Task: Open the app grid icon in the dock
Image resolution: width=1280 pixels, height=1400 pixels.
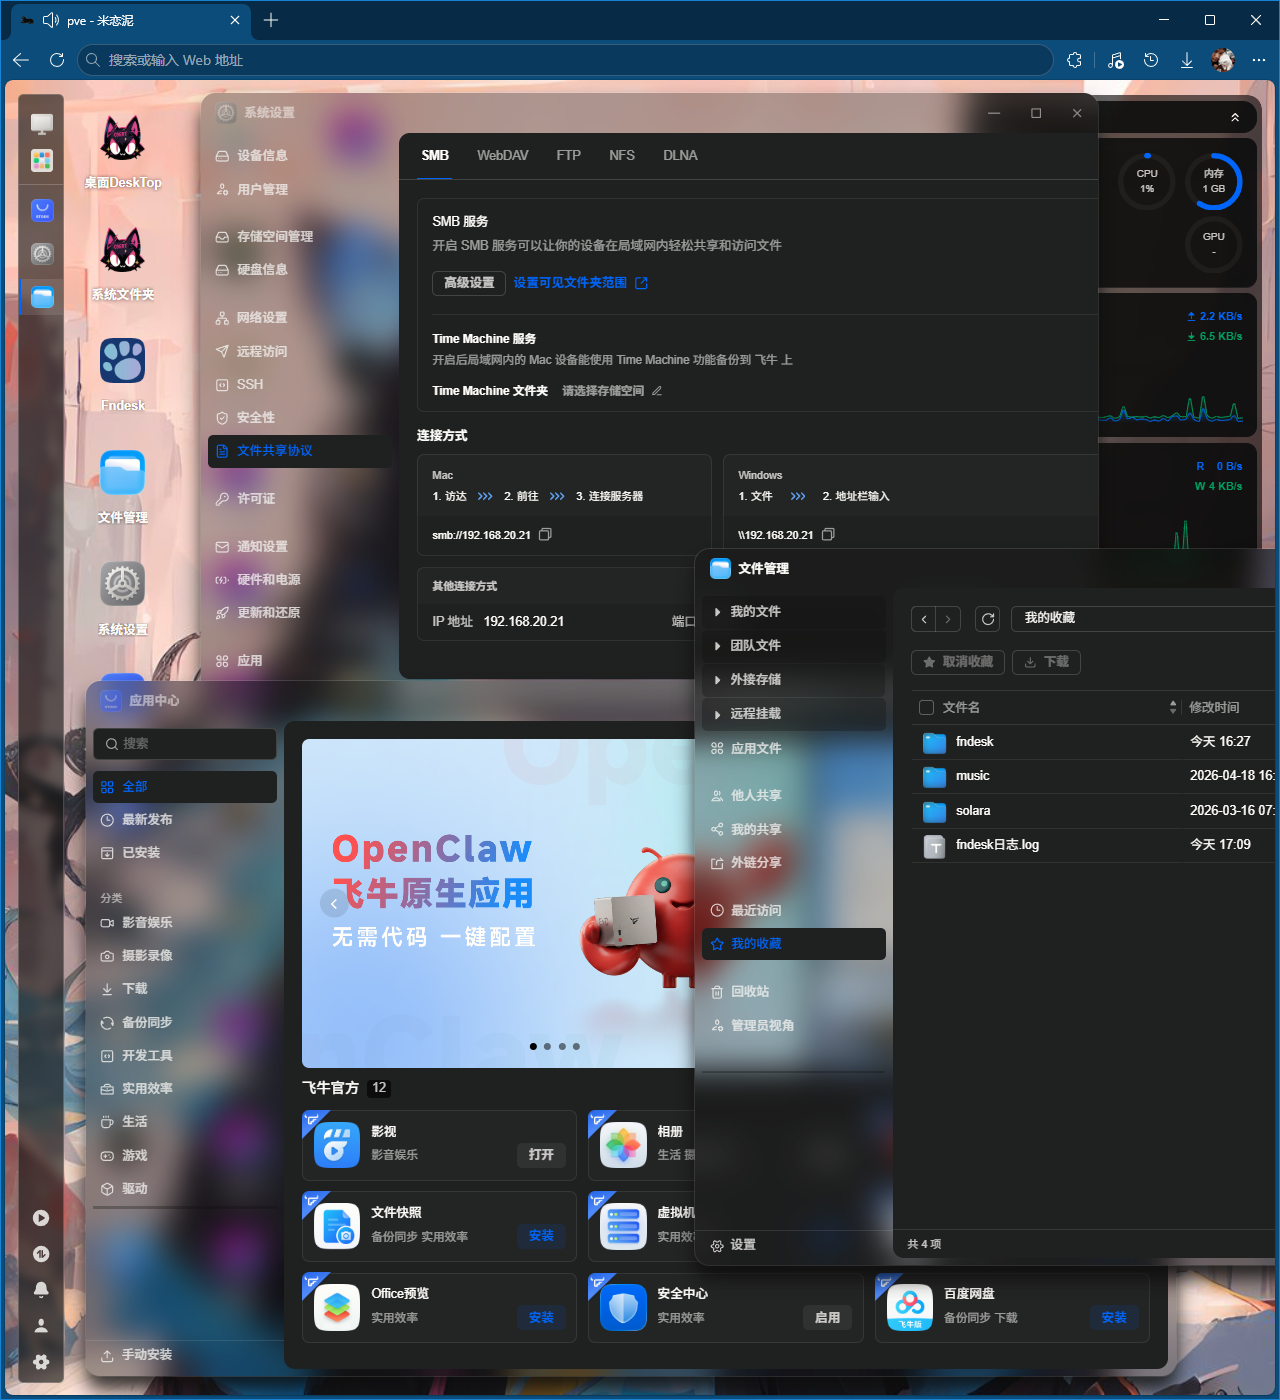Action: tap(41, 160)
